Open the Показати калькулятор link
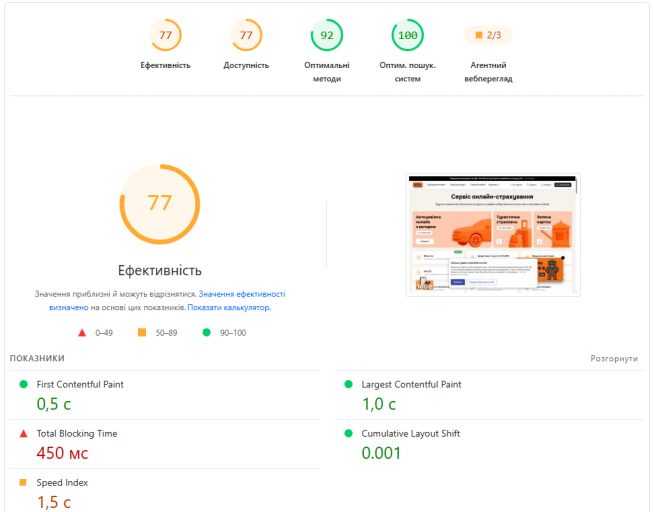The image size is (654, 512). coord(229,307)
